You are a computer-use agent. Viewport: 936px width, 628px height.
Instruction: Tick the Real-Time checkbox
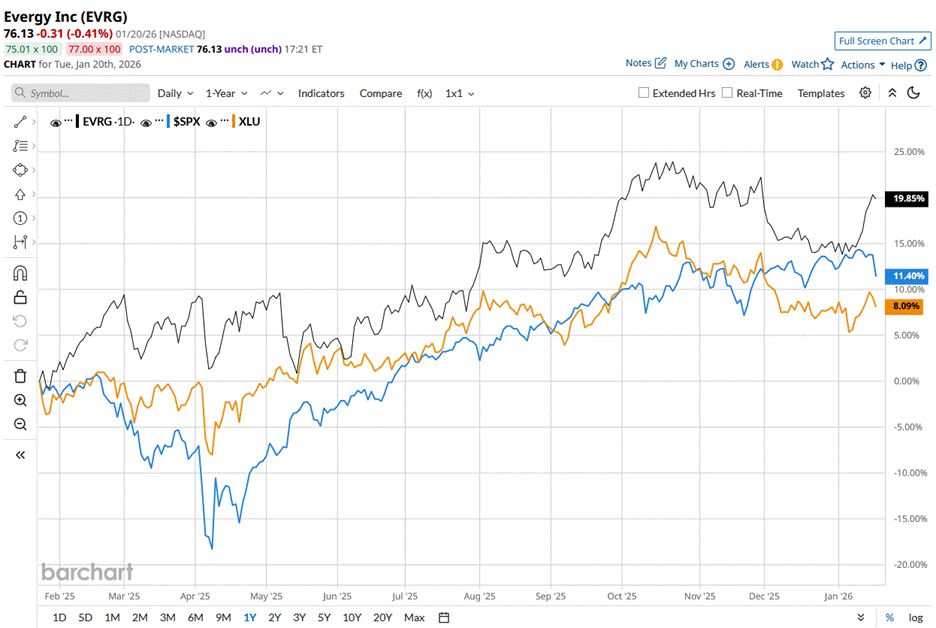click(727, 93)
